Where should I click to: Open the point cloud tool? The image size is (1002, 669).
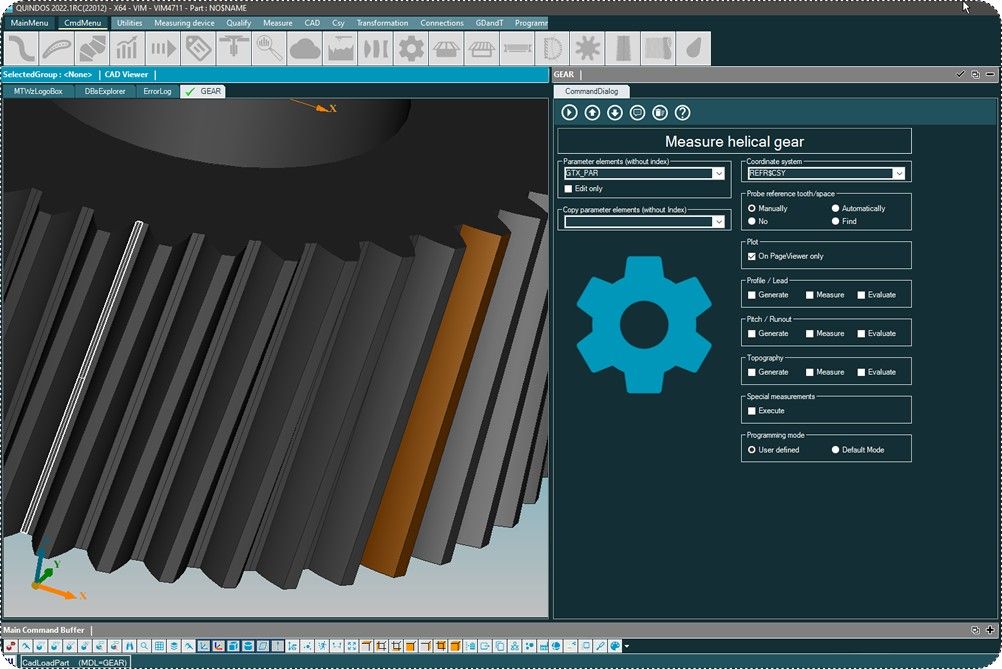pos(304,49)
